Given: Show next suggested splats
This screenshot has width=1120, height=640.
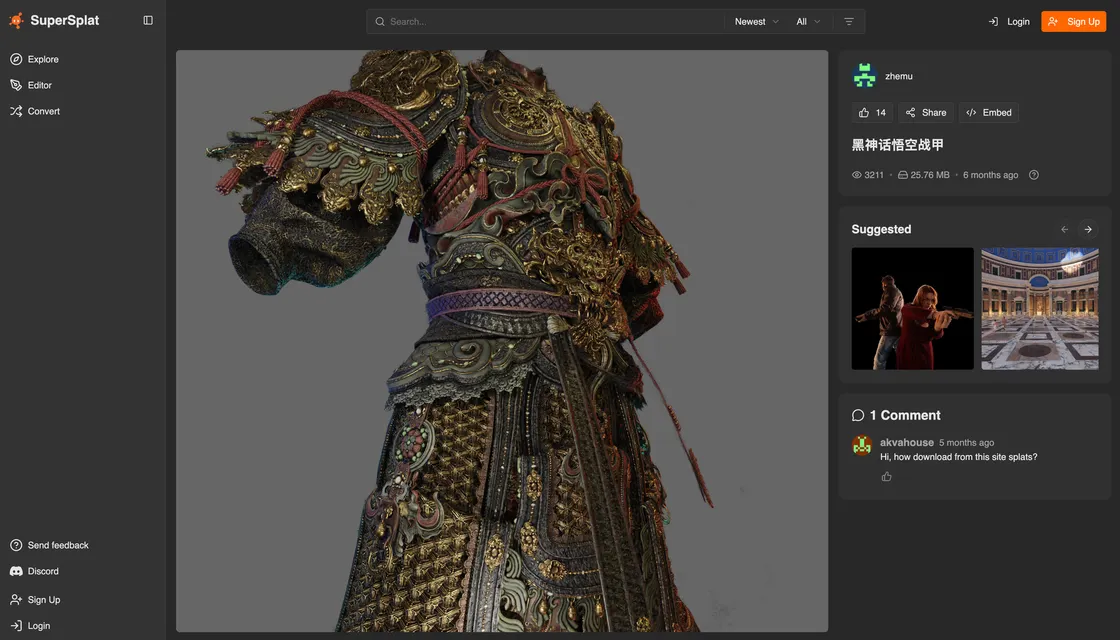Looking at the screenshot, I should point(1088,229).
